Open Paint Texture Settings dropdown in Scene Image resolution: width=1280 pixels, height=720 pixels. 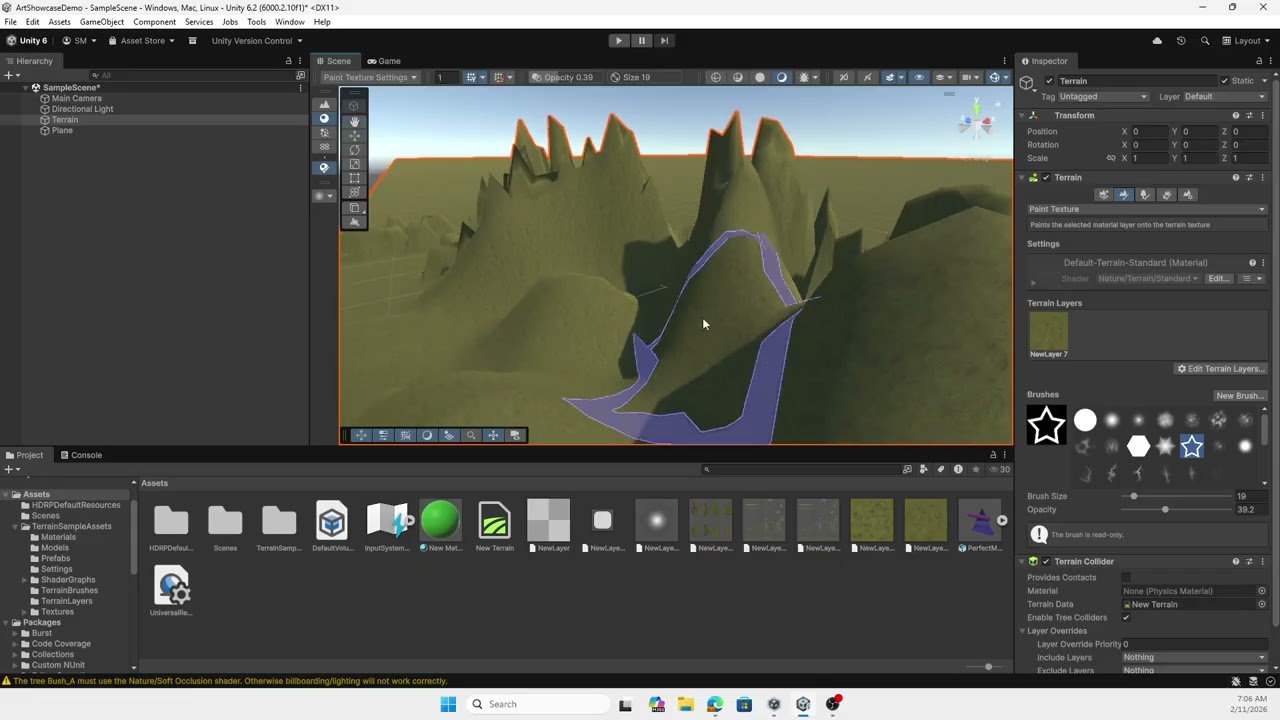(369, 77)
